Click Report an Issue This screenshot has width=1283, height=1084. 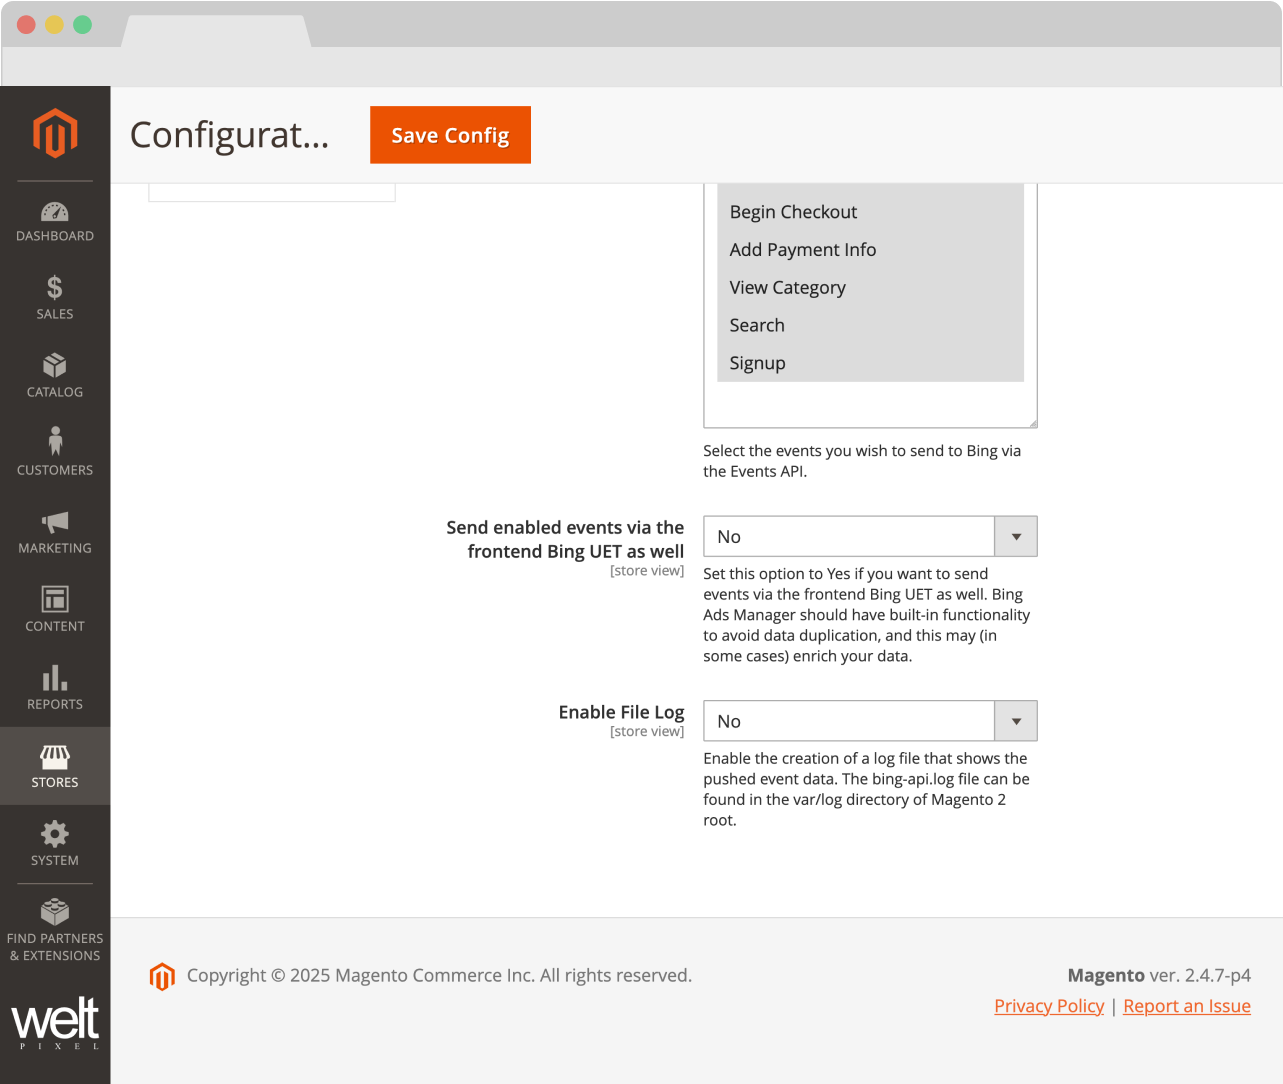point(1186,1005)
